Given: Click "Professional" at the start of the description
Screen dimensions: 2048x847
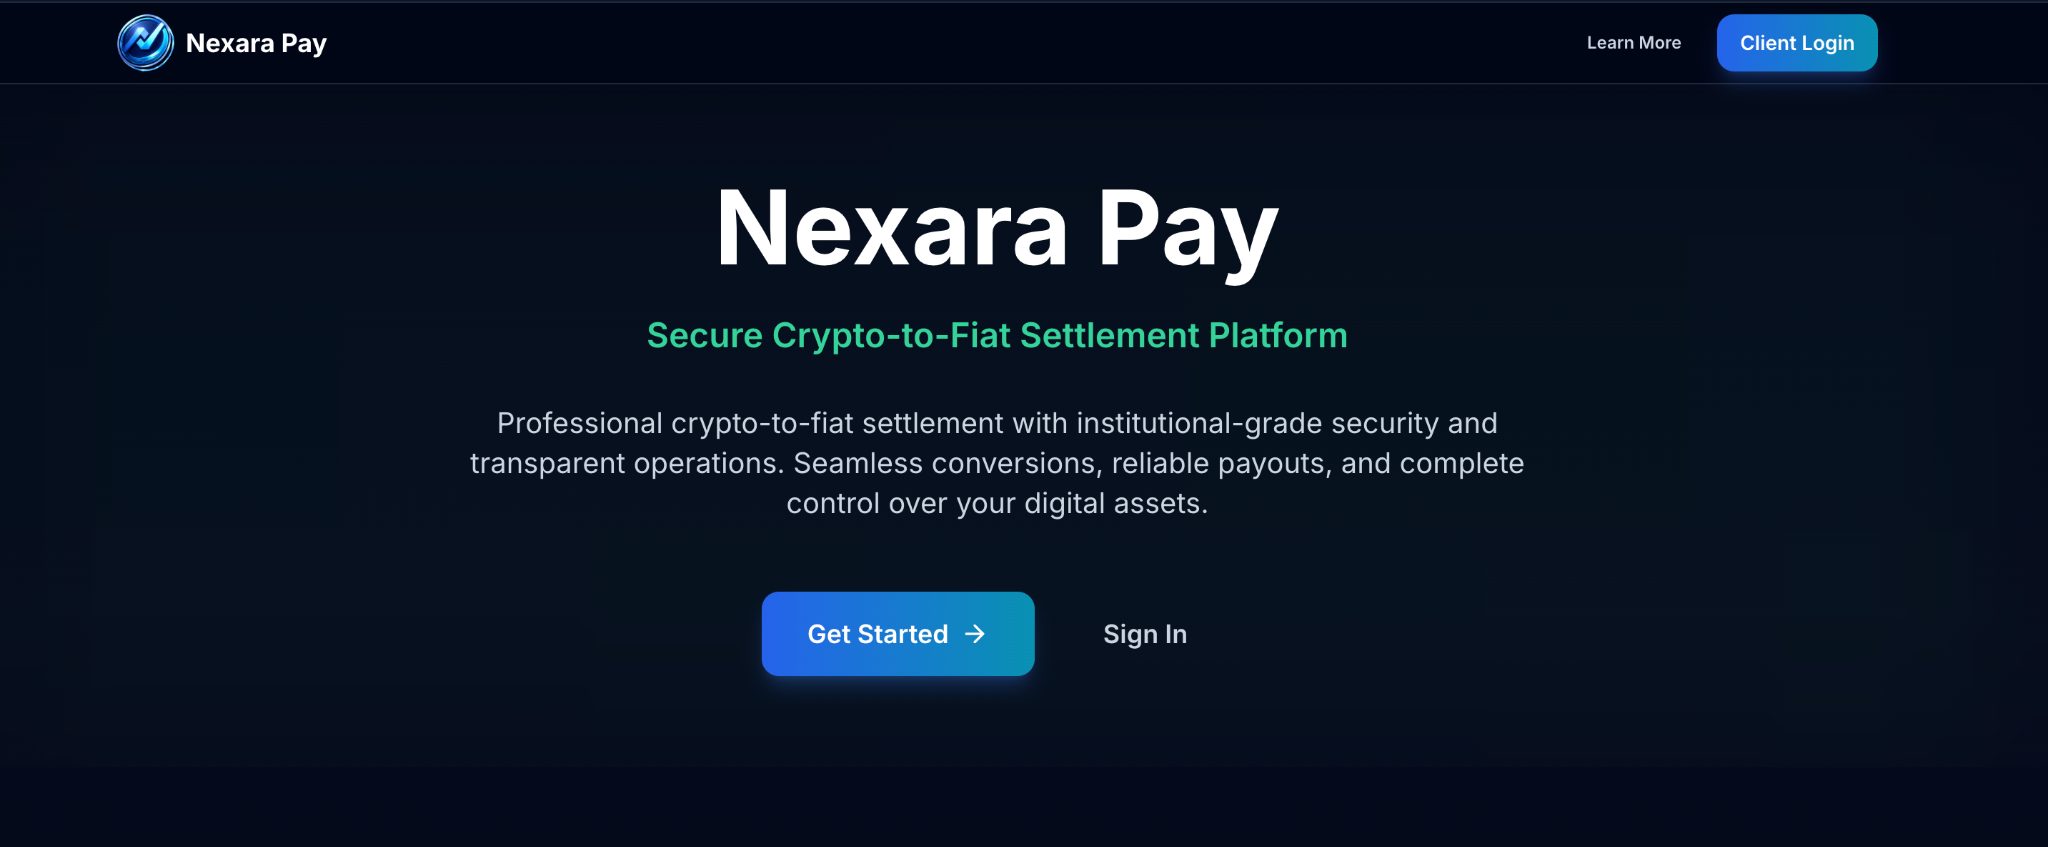Looking at the screenshot, I should [x=579, y=423].
